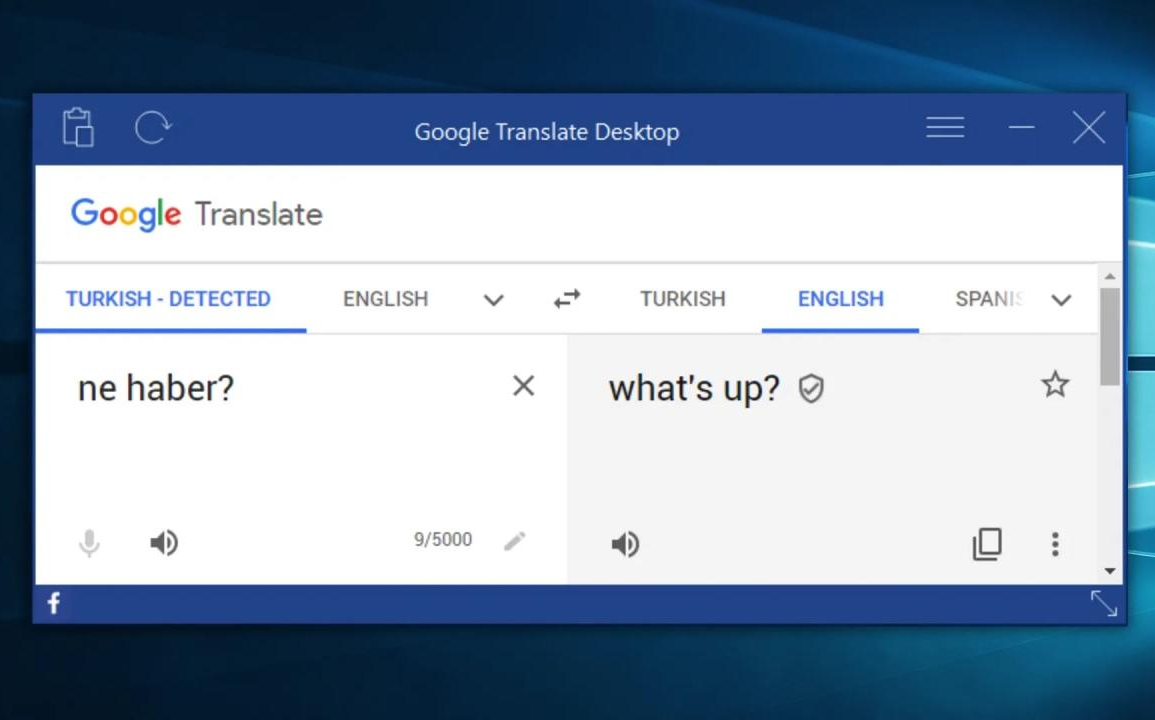Click the refresh arrow icon in title bar
The height and width of the screenshot is (720, 1155).
pyautogui.click(x=153, y=127)
